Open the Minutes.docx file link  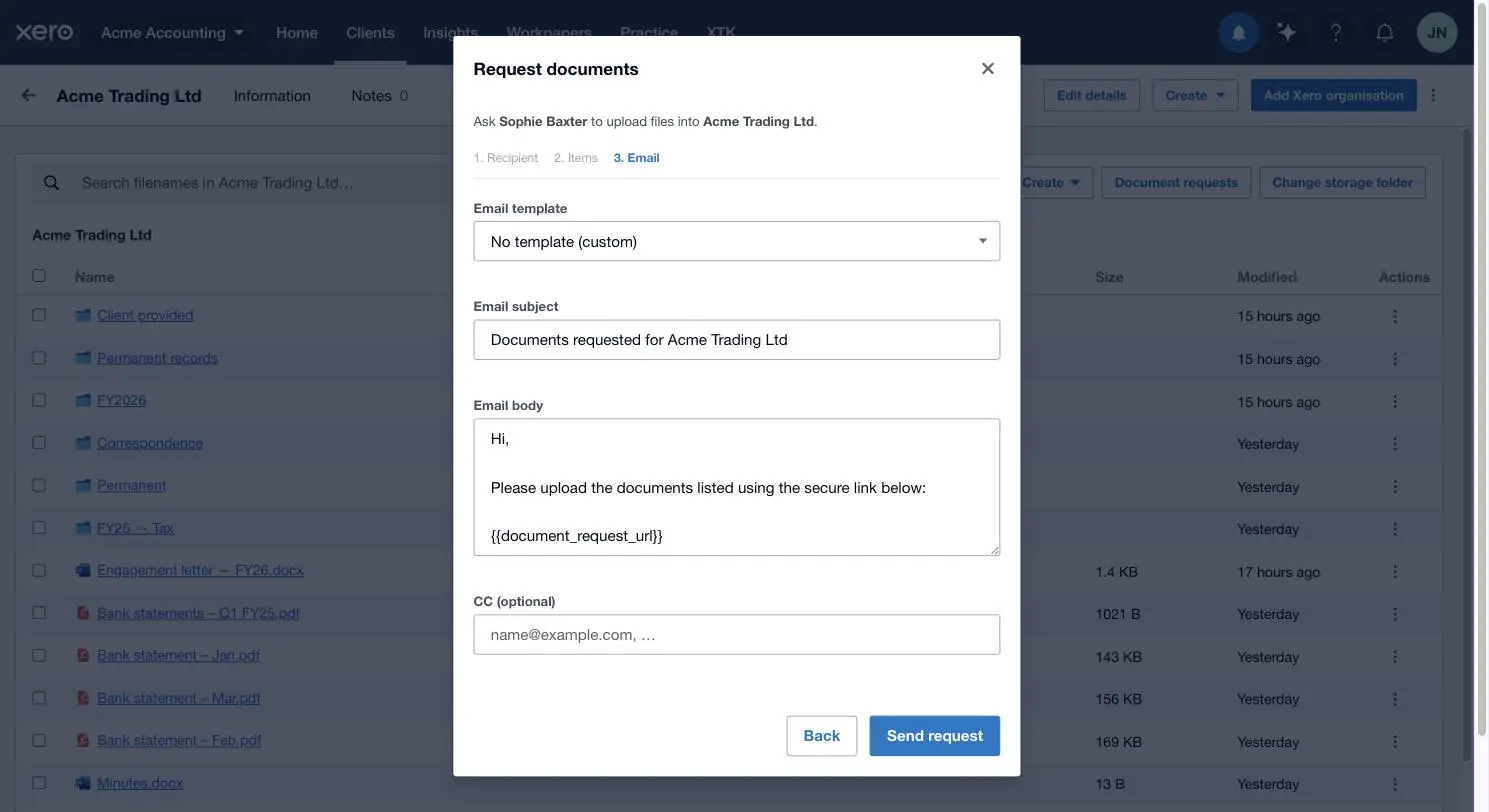click(x=140, y=783)
